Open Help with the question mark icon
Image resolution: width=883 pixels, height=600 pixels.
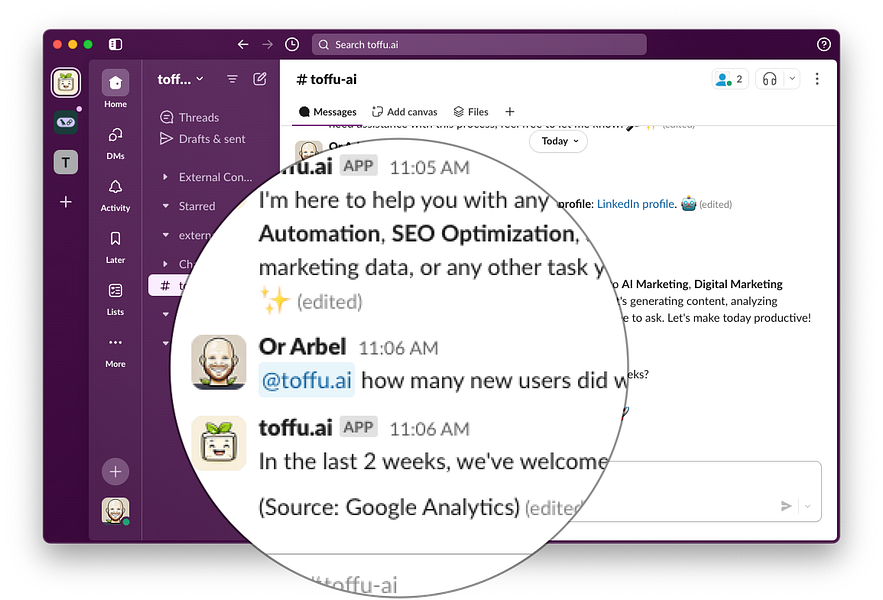click(x=823, y=45)
